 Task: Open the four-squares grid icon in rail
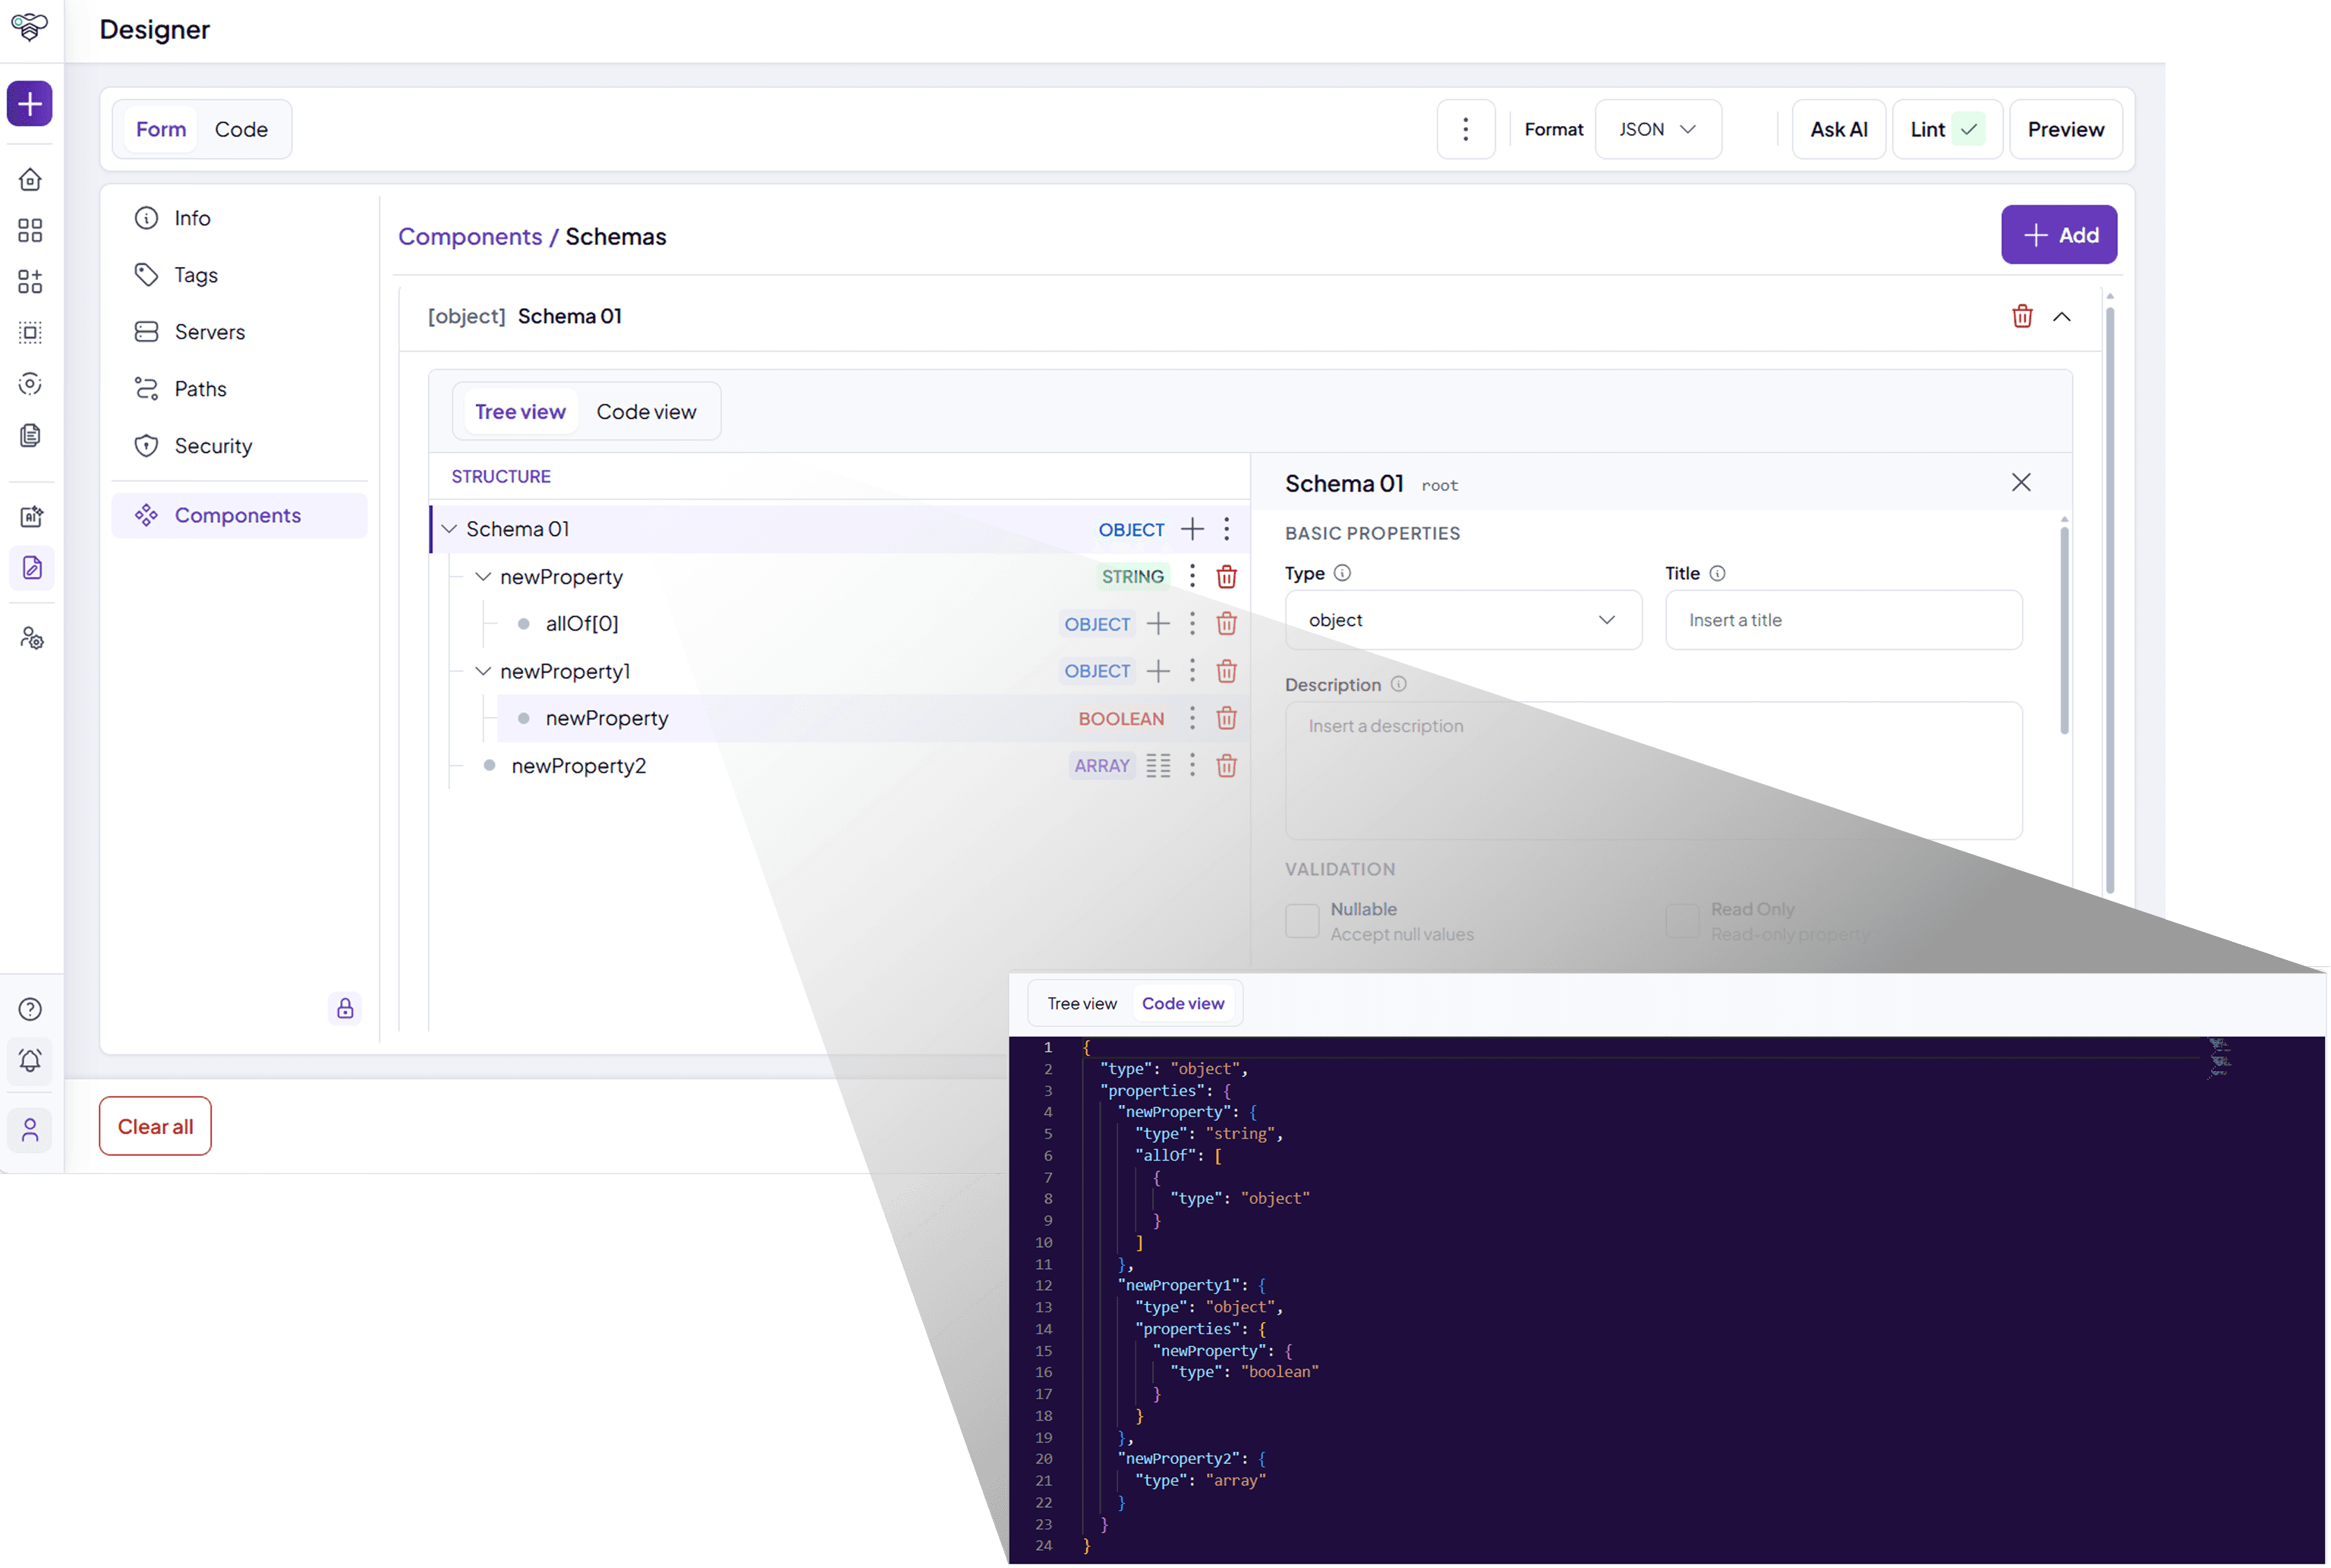(30, 231)
